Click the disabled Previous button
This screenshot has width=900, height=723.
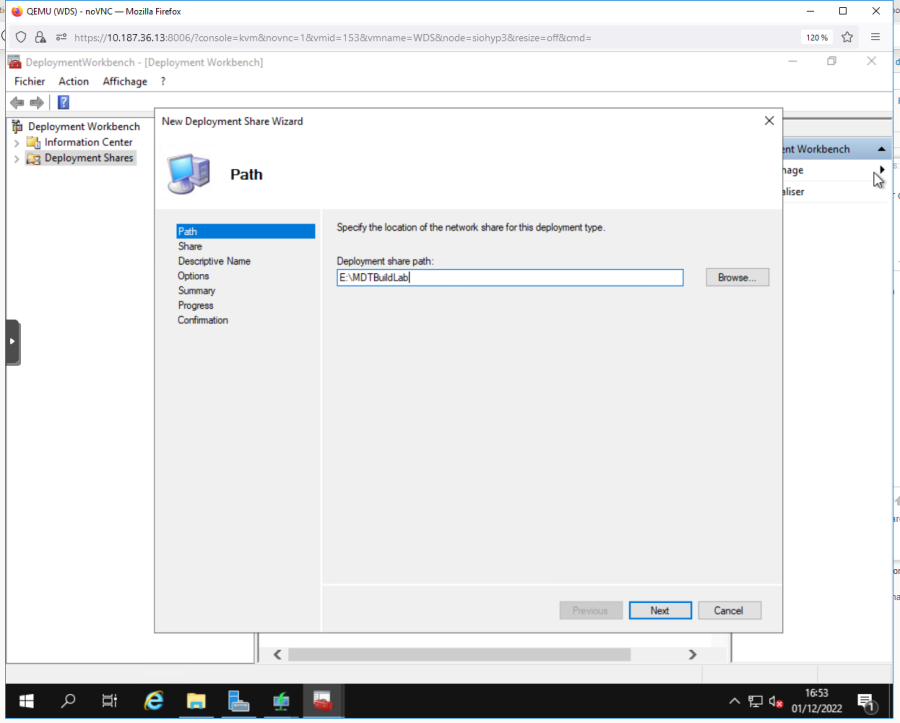[x=591, y=611]
